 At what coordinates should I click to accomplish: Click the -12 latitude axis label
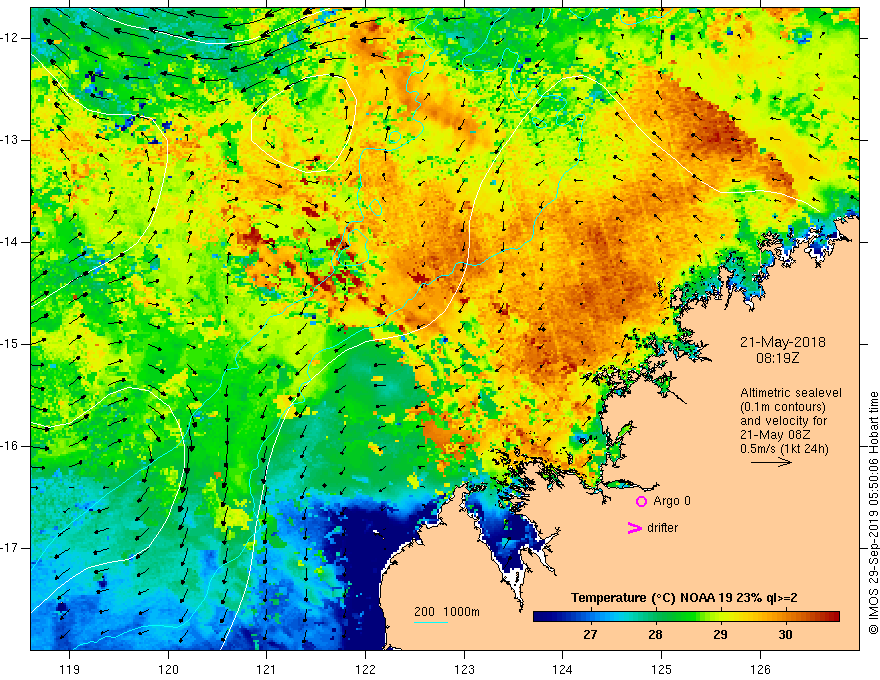pyautogui.click(x=11, y=38)
